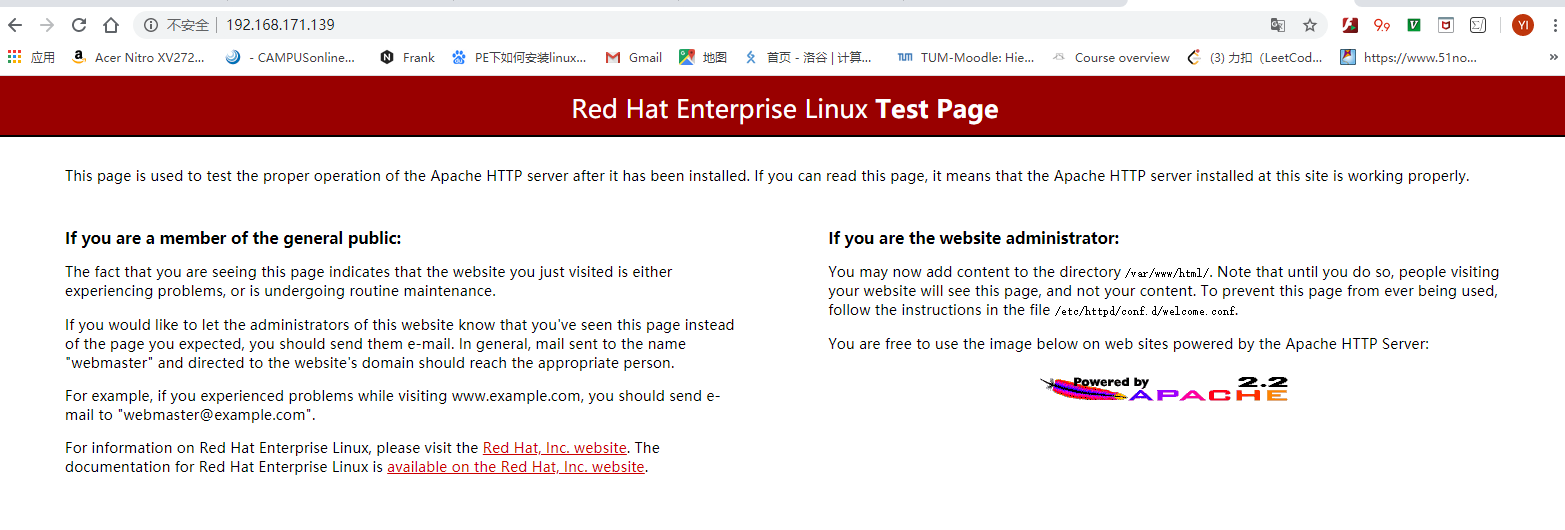Open the CAMPUSonline bookmark

(x=290, y=57)
